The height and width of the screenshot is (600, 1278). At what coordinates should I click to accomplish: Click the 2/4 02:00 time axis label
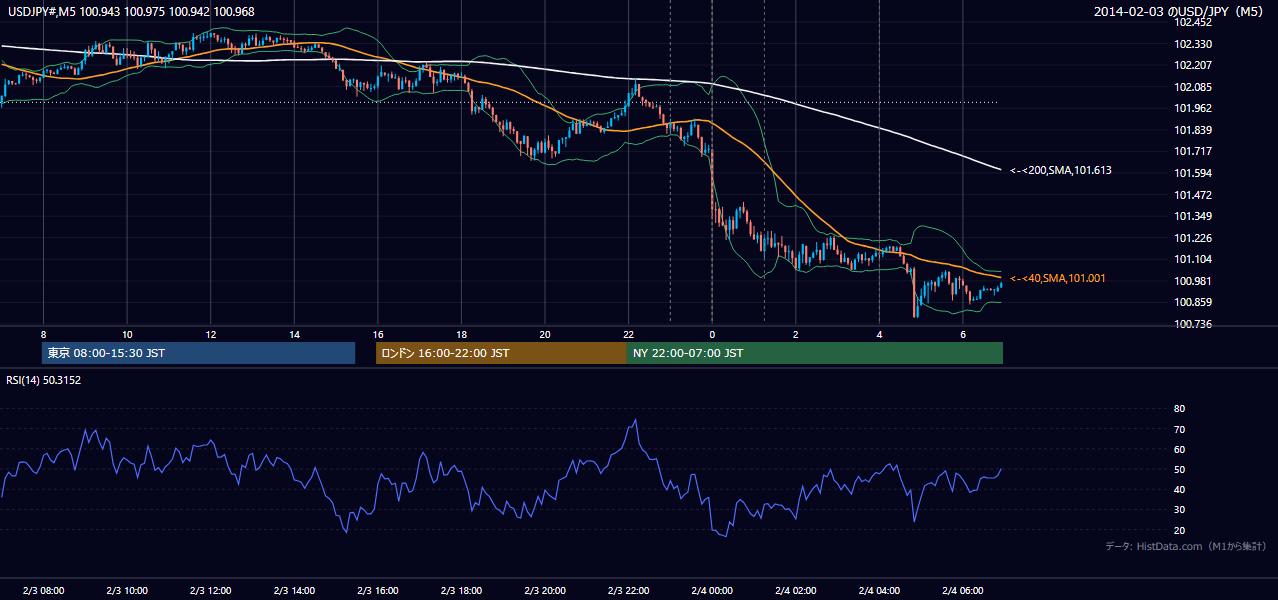[x=795, y=590]
